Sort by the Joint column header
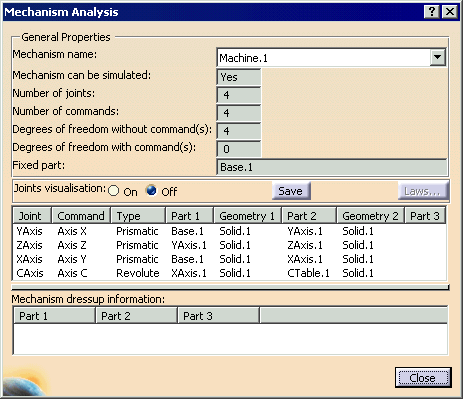Screen dimensions: 463x399 (x=32, y=216)
